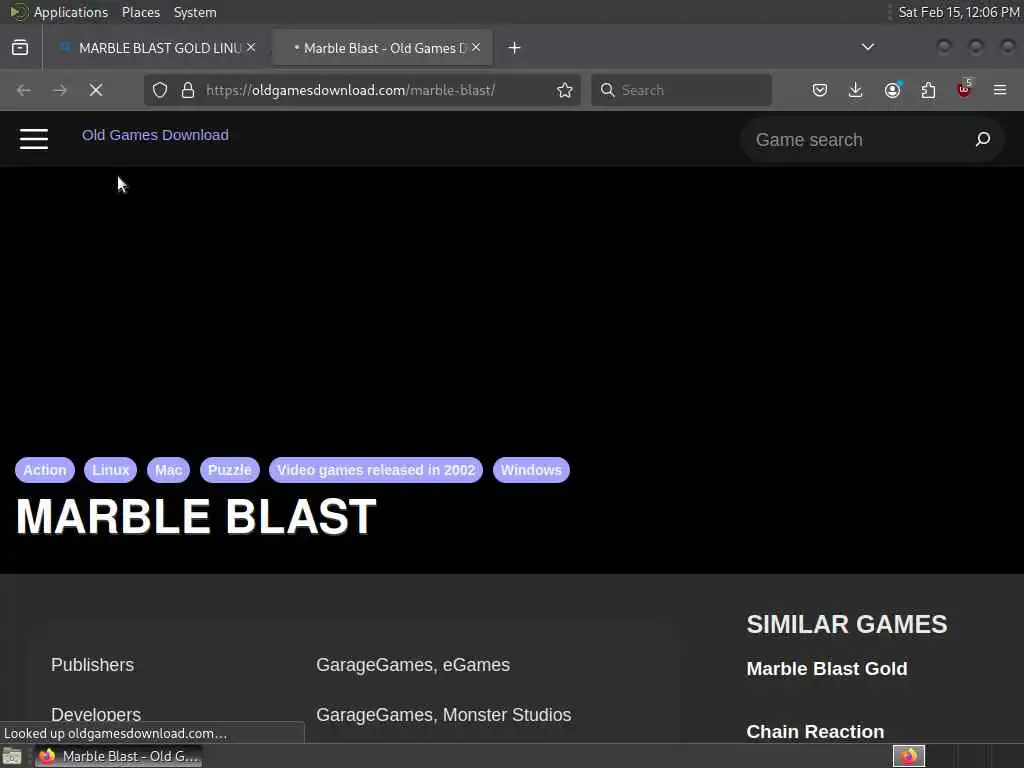This screenshot has height=768, width=1024.
Task: Click the Developers label
Action: [96, 714]
